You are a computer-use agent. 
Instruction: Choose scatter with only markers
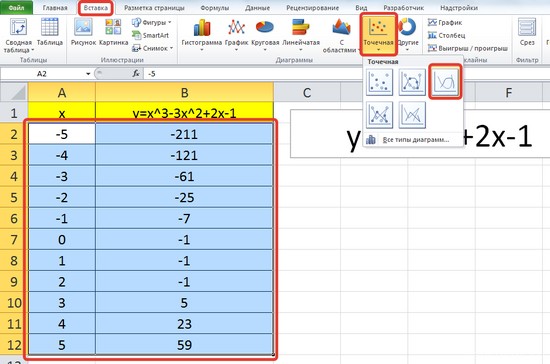point(379,82)
